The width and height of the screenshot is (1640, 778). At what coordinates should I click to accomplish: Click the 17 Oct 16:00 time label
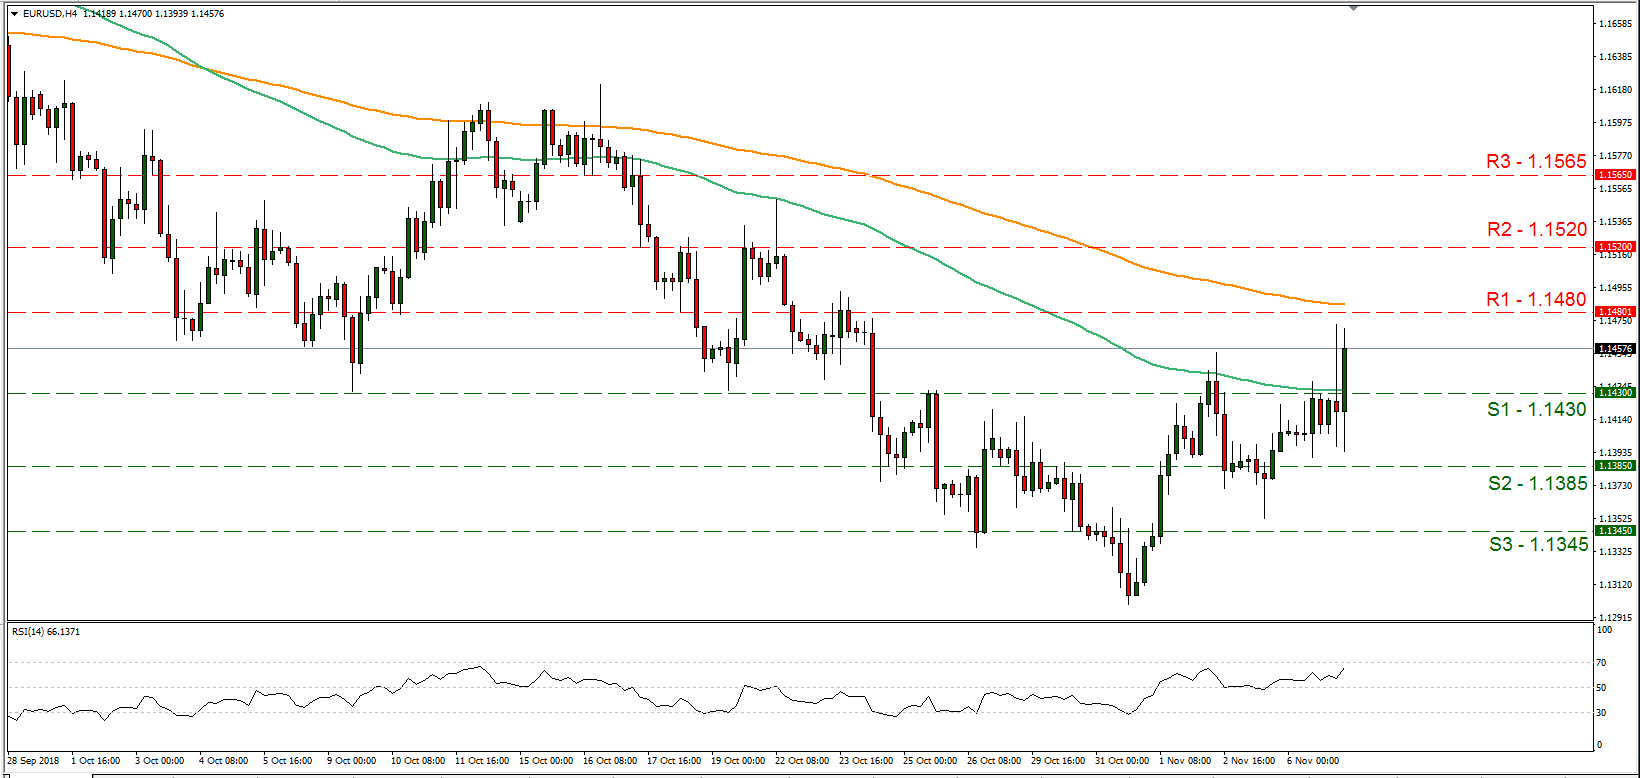pyautogui.click(x=674, y=761)
